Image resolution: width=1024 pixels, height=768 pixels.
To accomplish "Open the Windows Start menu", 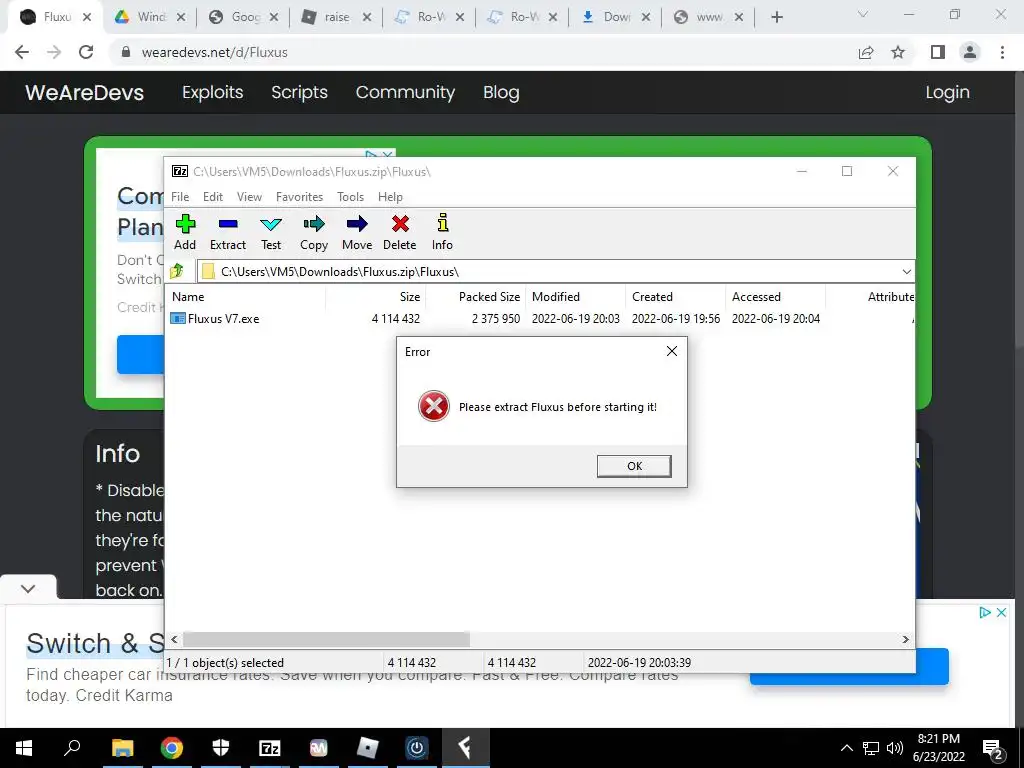I will [24, 748].
